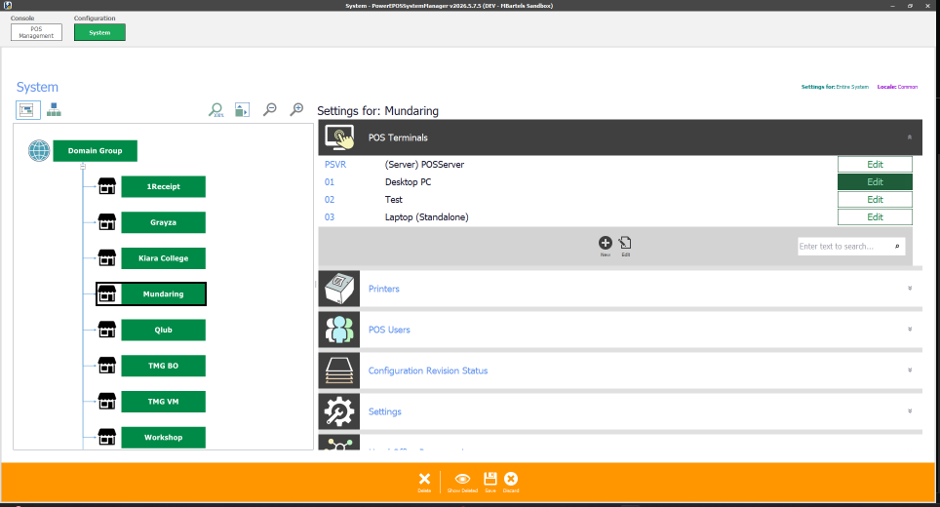This screenshot has width=940, height=507.
Task: Expand the Printers section chevron
Action: coord(909,289)
